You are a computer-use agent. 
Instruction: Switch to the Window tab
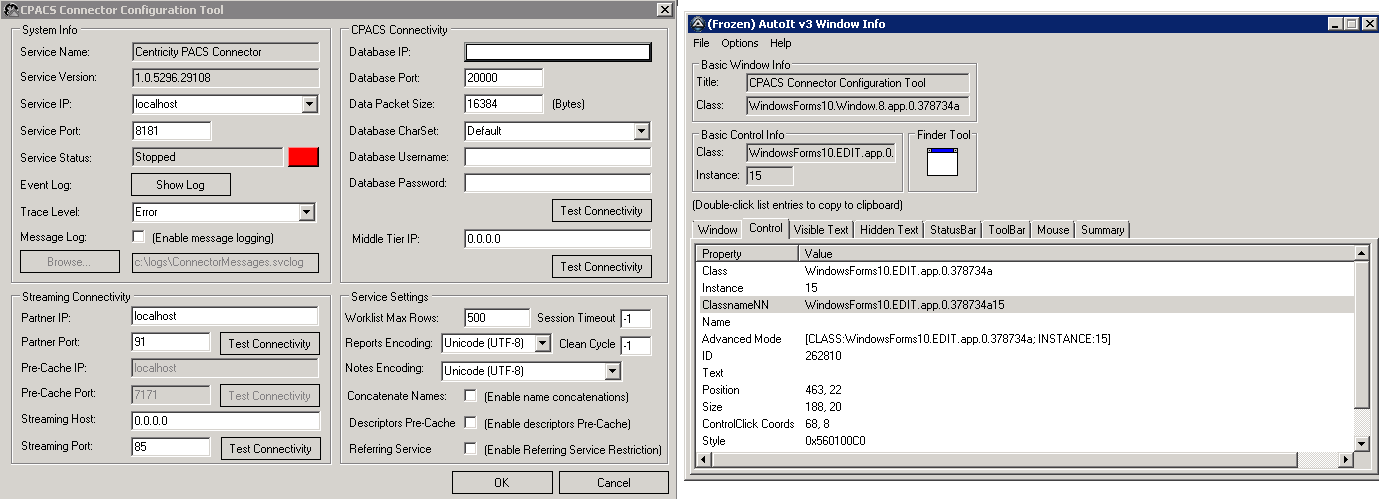(x=717, y=230)
